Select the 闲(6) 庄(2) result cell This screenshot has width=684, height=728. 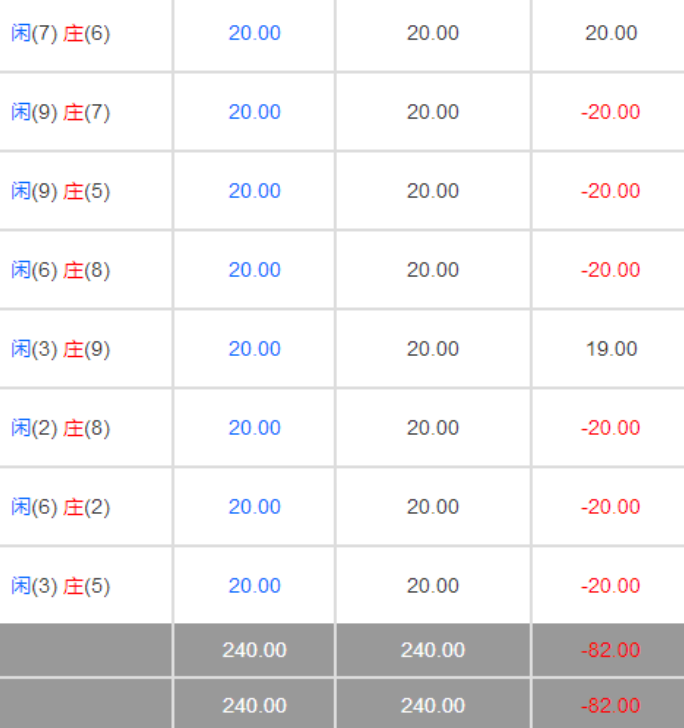[x=61, y=507]
